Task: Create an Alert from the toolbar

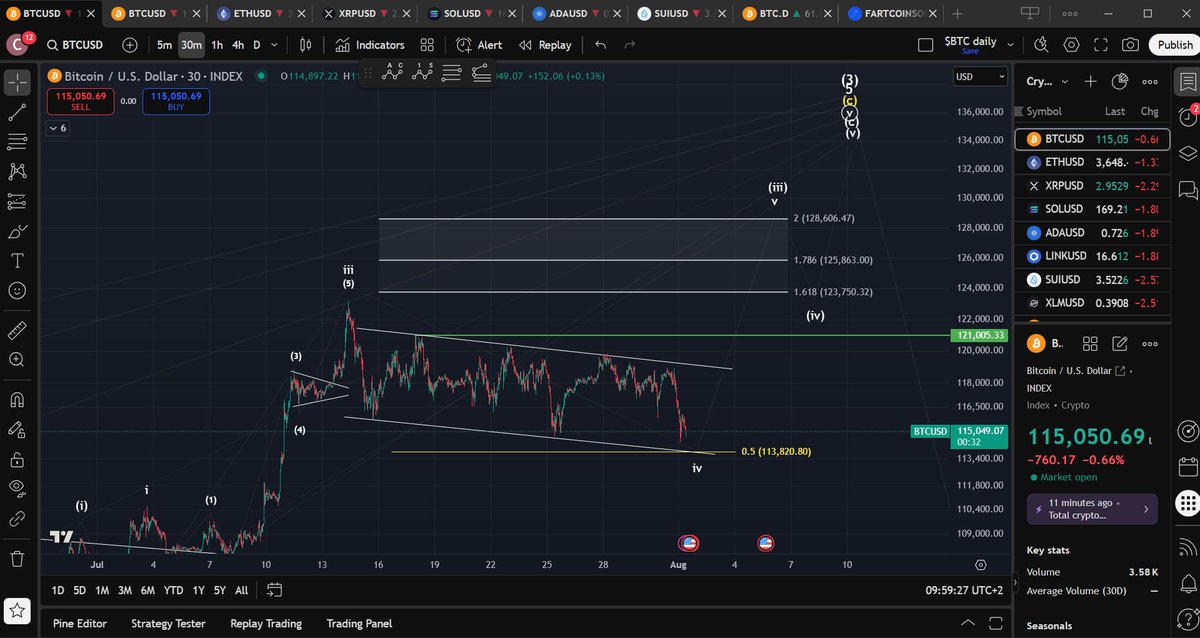Action: click(479, 45)
